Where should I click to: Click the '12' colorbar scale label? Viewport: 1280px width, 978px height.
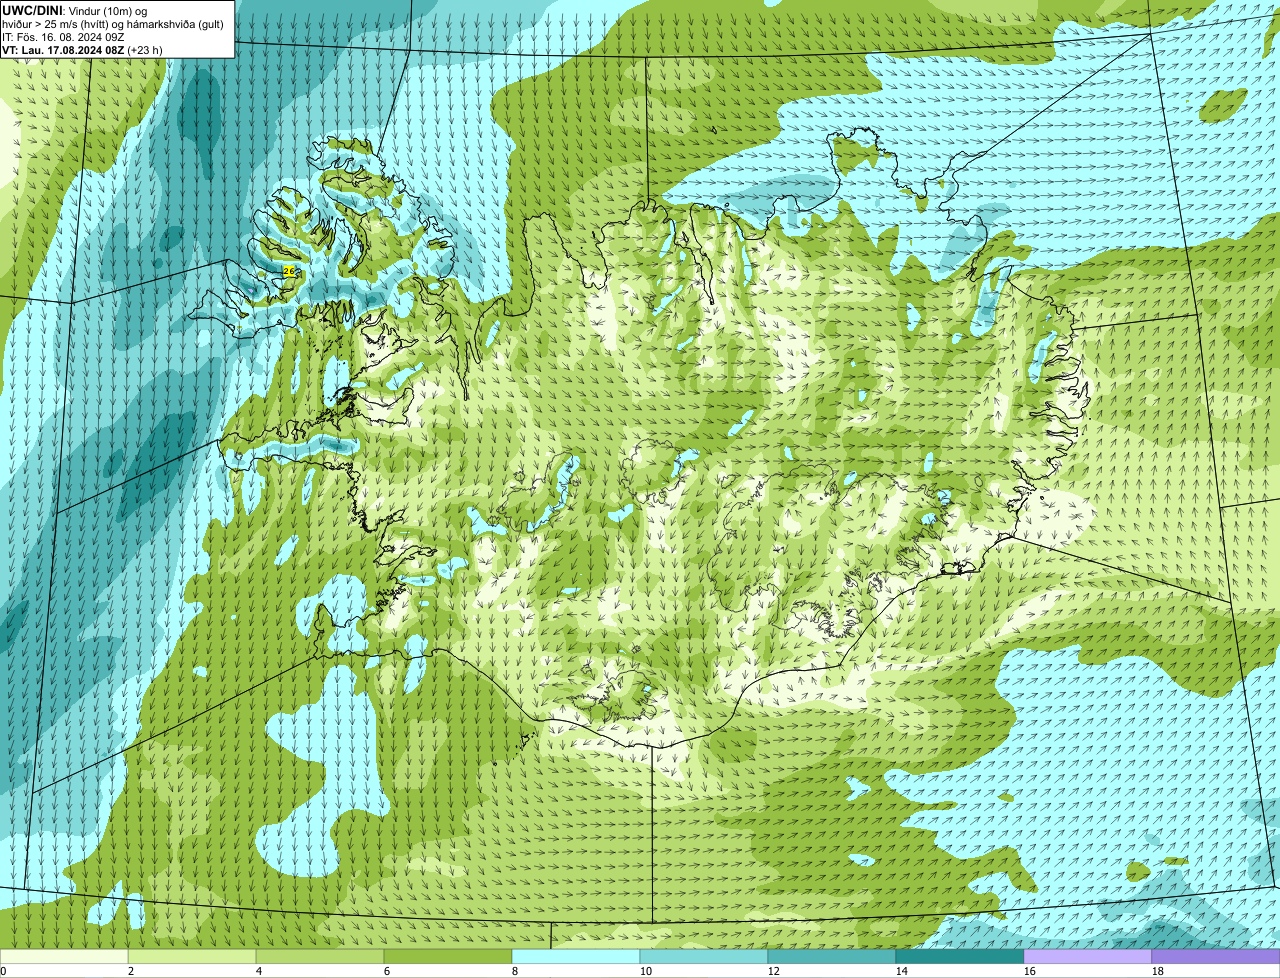pos(774,971)
